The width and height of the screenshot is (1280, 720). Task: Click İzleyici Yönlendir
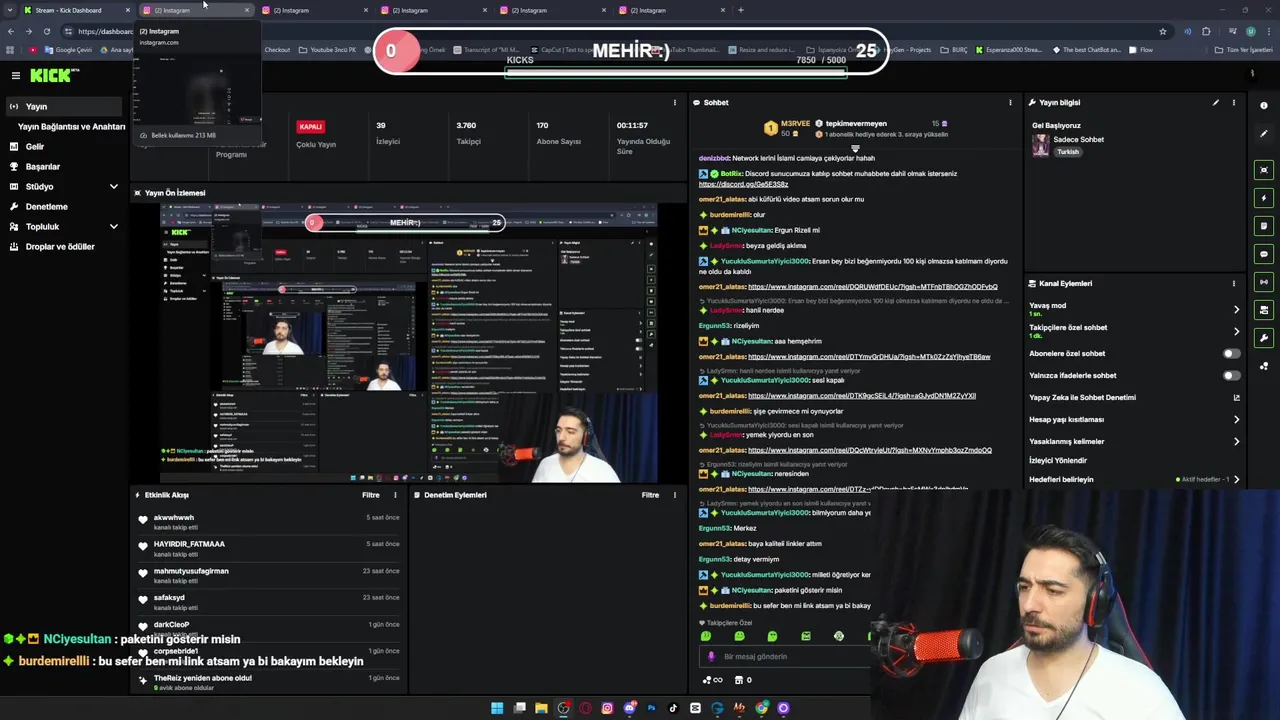[x=1058, y=461]
